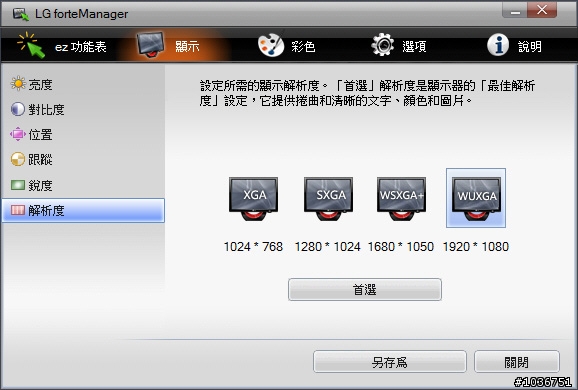Screen dimensions: 578x390
Task: Click the yellow tracking circle icon
Action: click(x=17, y=159)
